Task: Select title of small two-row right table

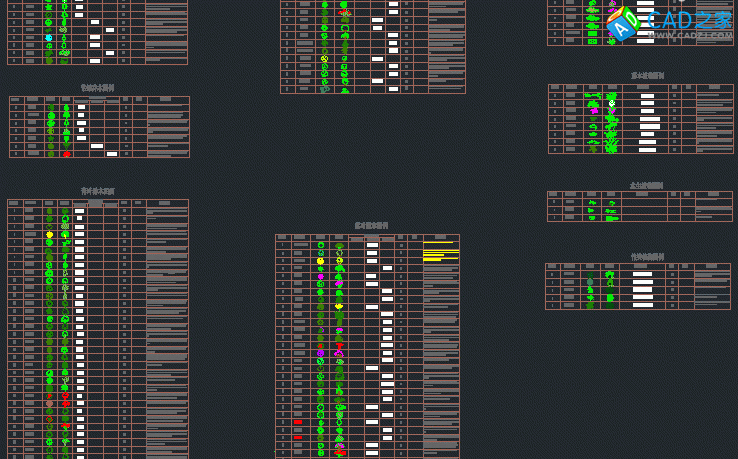Action: pos(647,185)
